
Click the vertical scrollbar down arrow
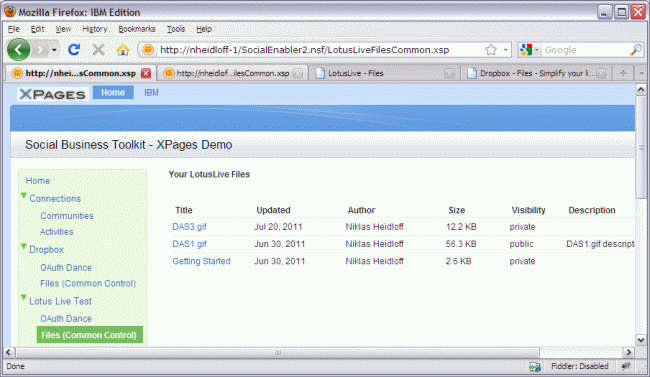click(x=641, y=341)
